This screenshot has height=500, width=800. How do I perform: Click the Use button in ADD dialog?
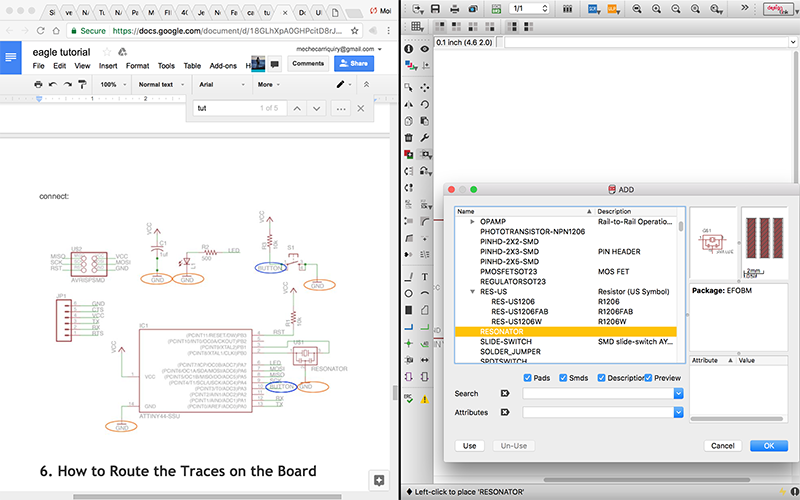[469, 446]
